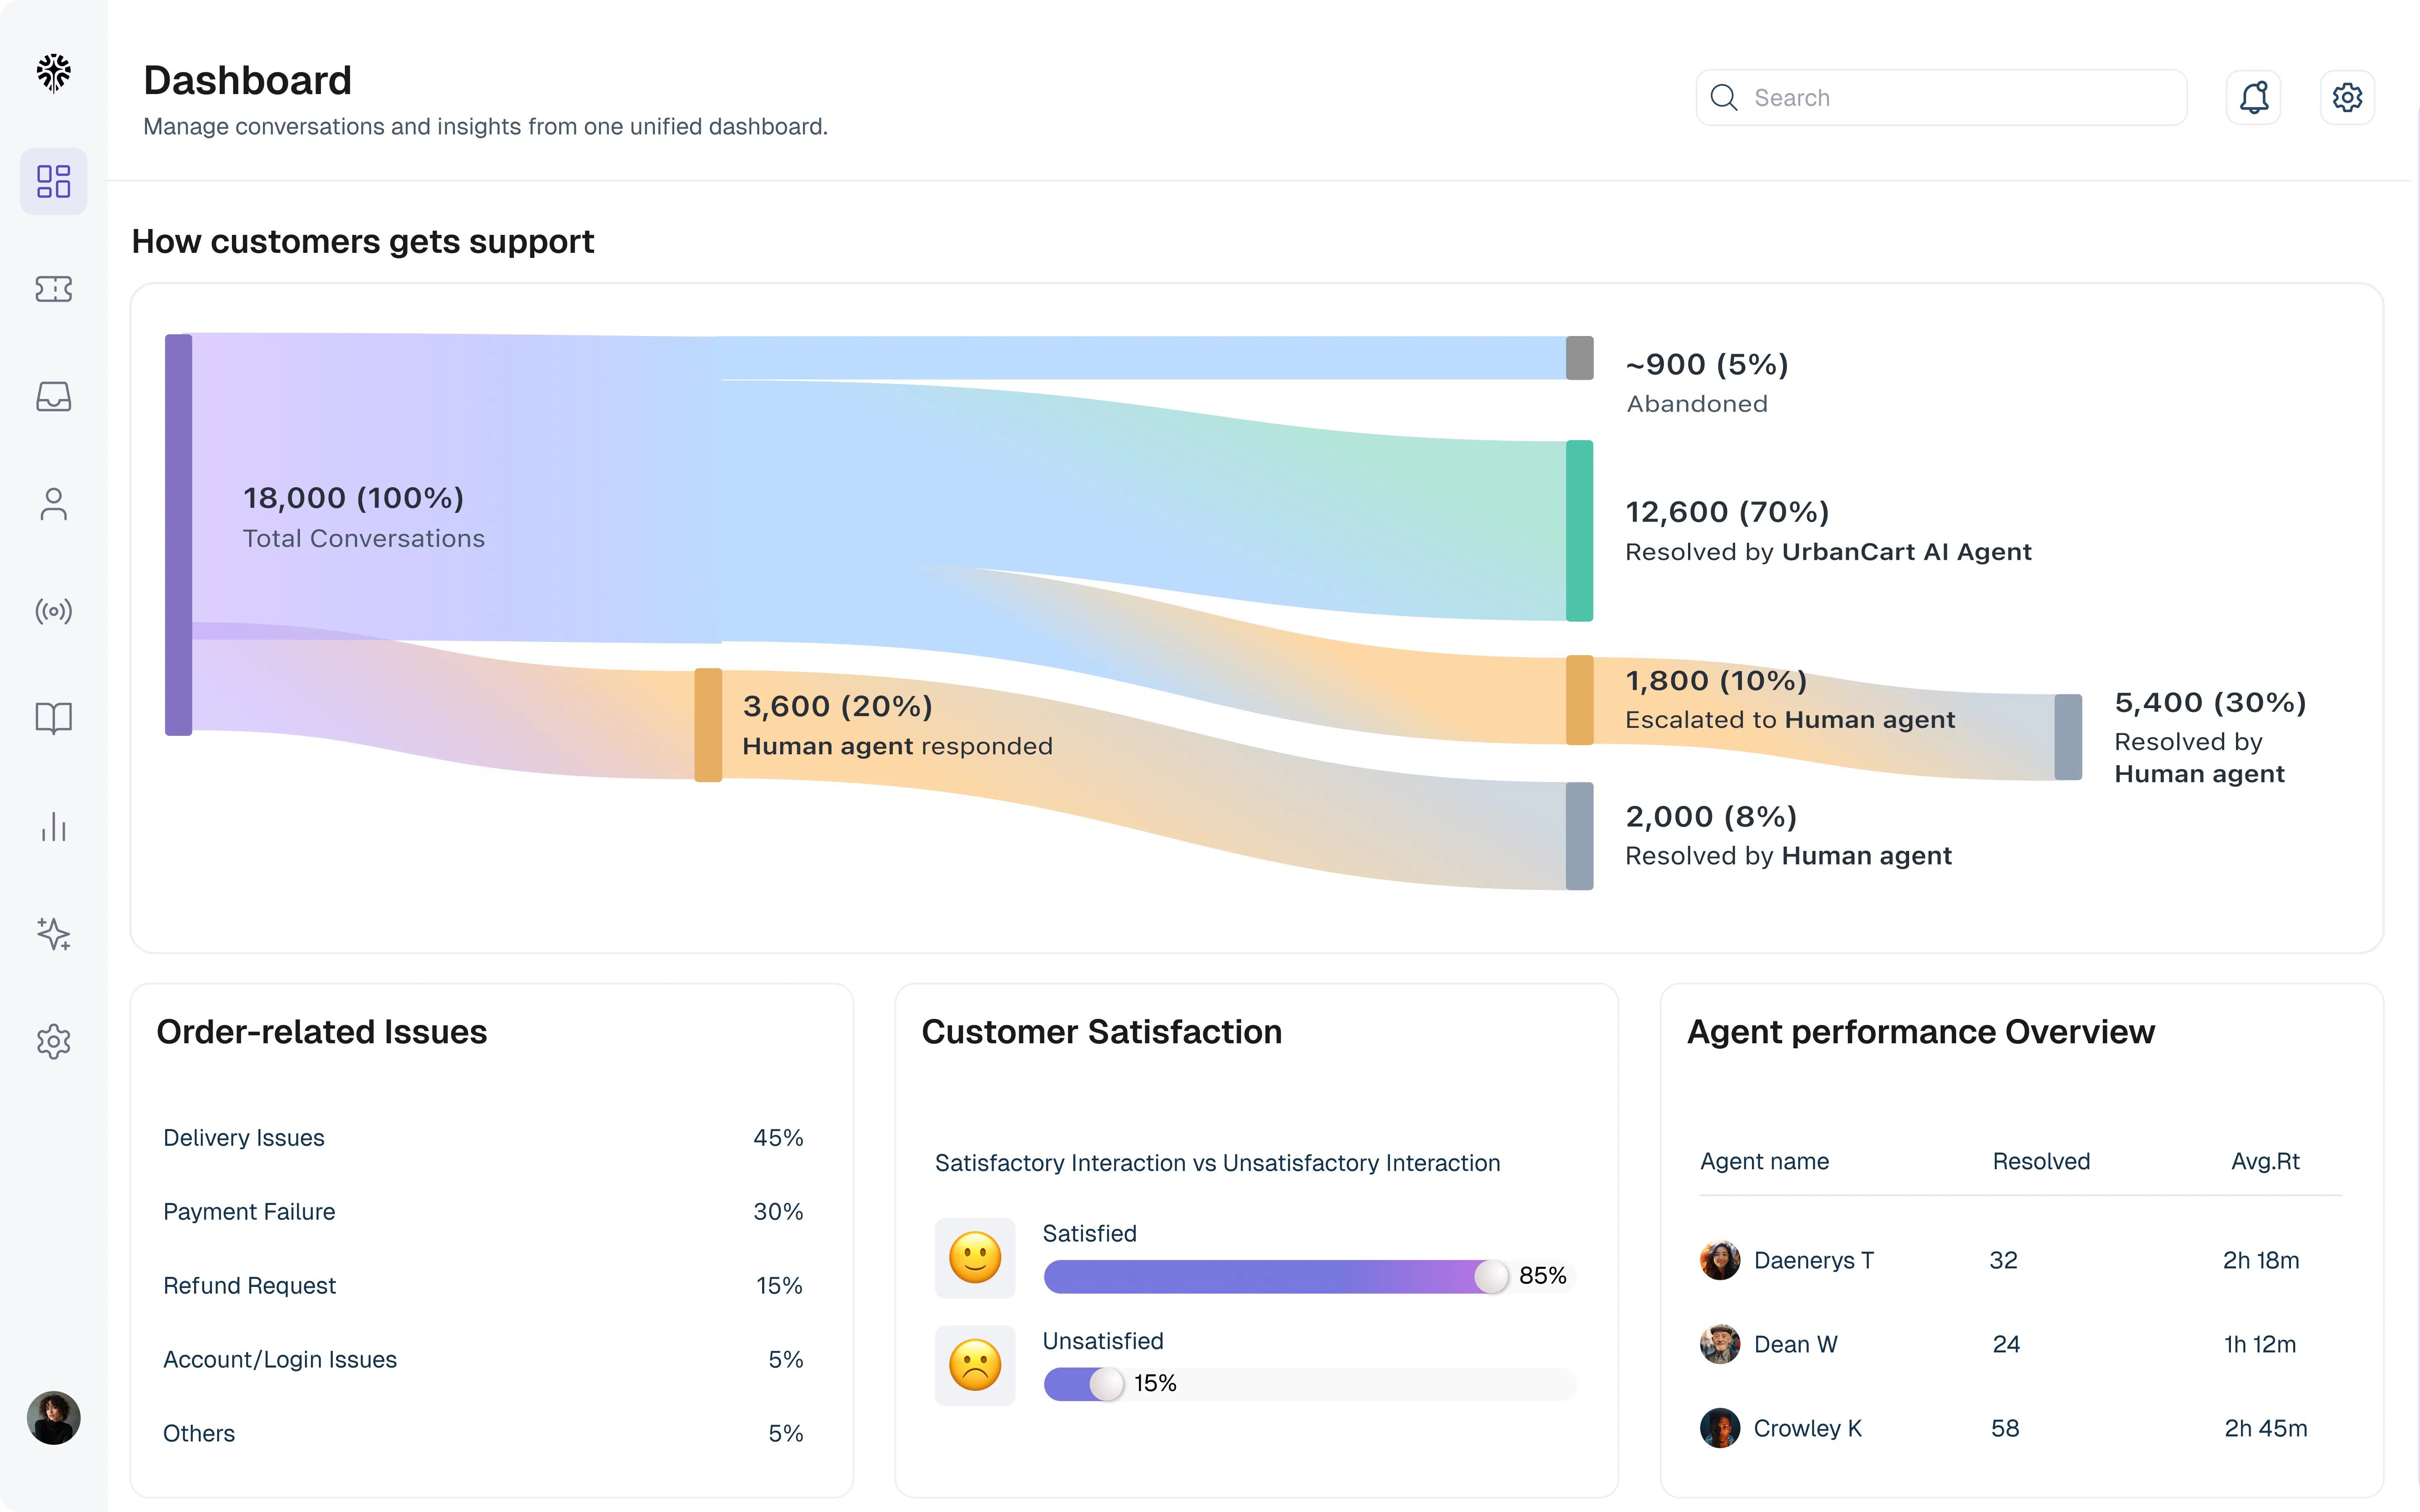
Task: Click the smiling face Satisfied emoji
Action: tap(975, 1257)
